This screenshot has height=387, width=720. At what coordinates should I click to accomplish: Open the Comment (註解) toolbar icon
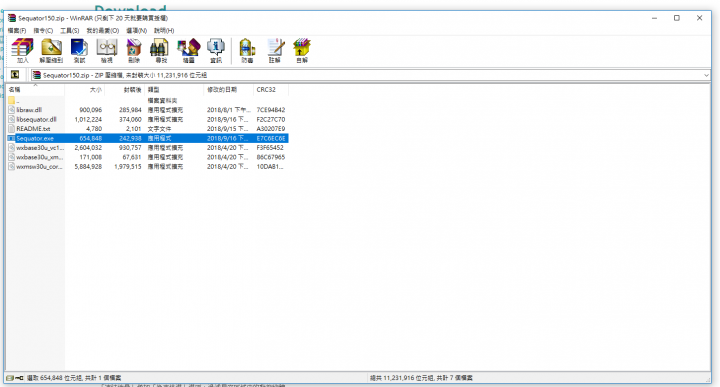click(275, 50)
